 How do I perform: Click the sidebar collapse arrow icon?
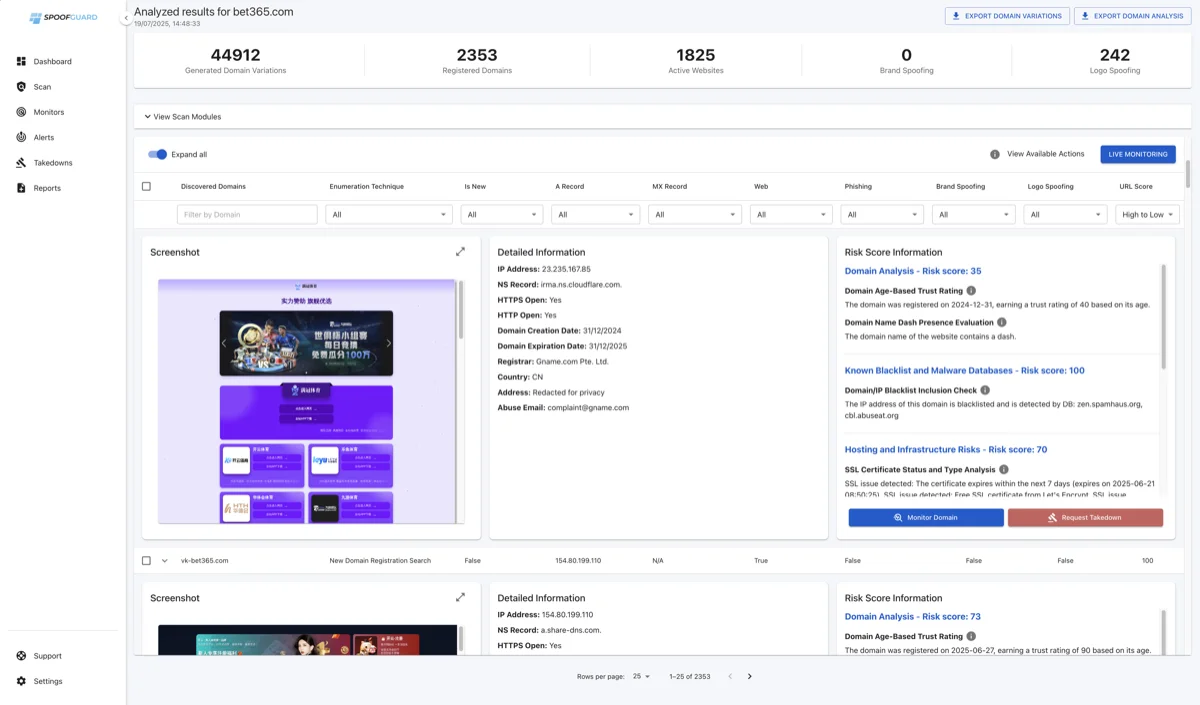126,18
